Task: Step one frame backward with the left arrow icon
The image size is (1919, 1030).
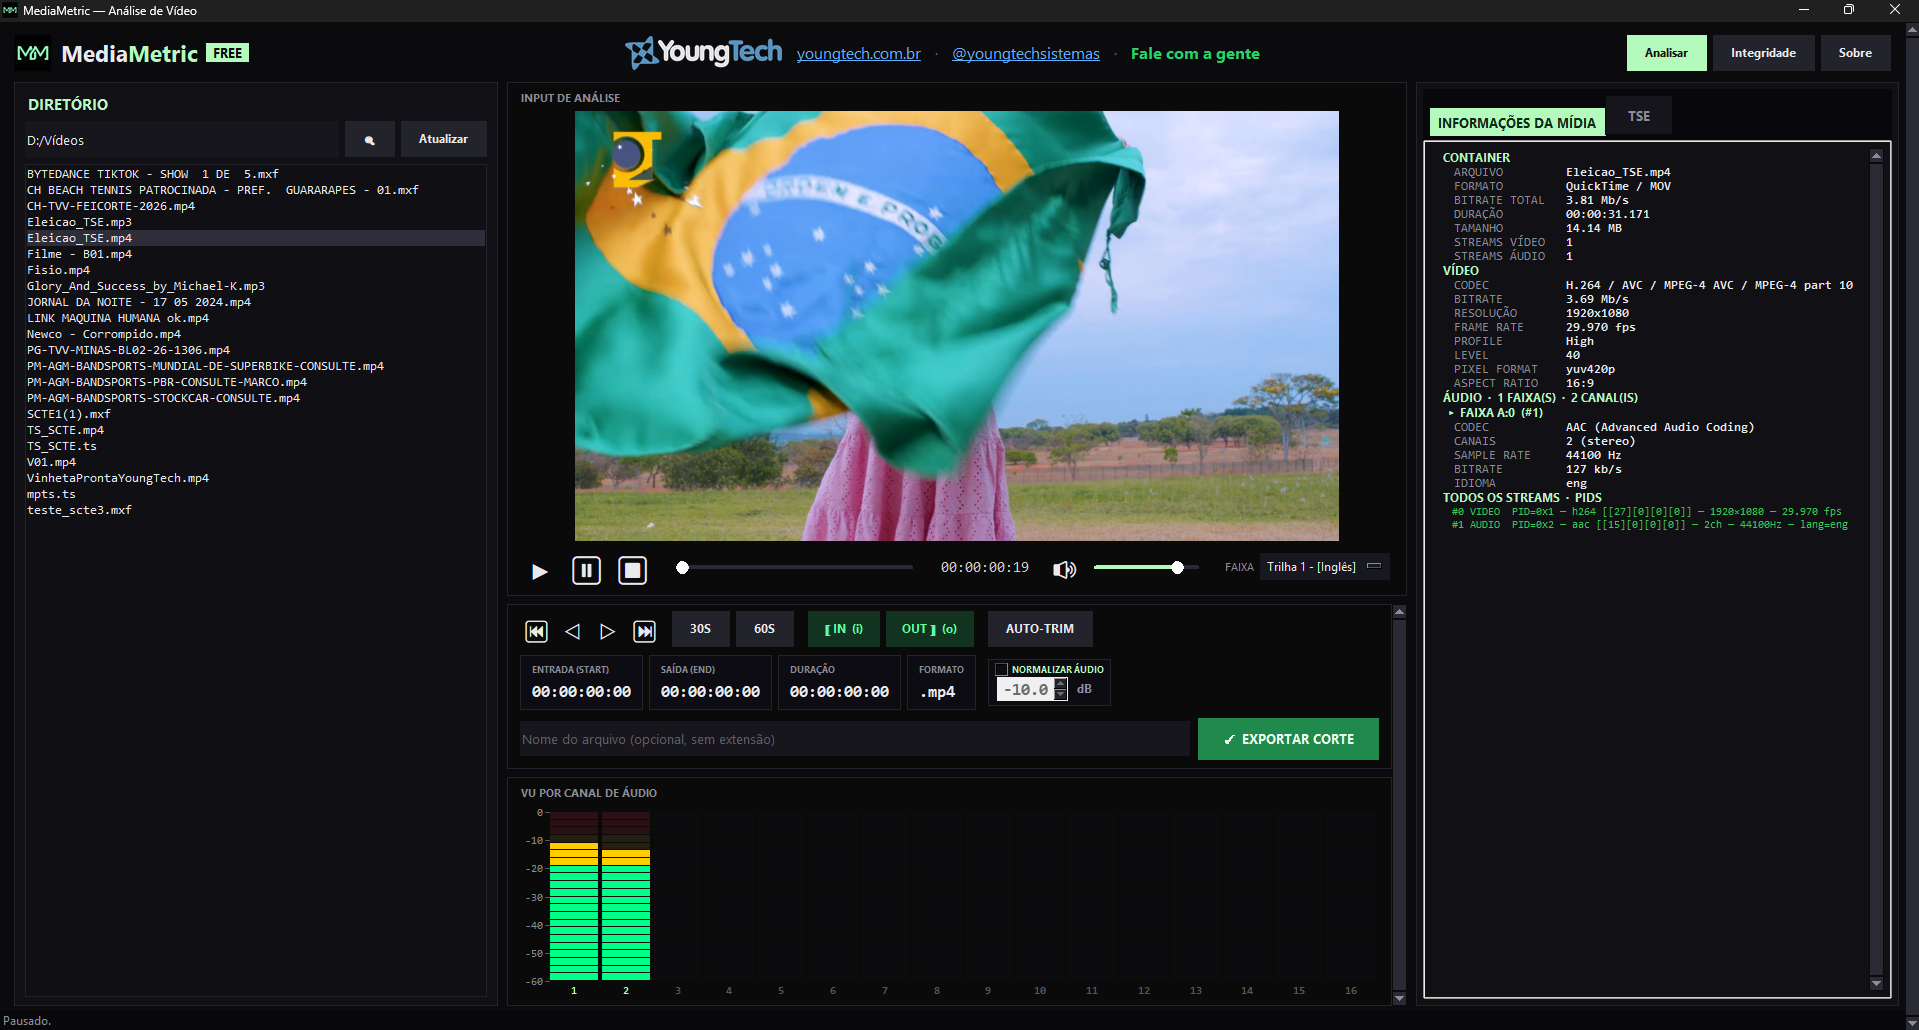Action: coord(572,631)
